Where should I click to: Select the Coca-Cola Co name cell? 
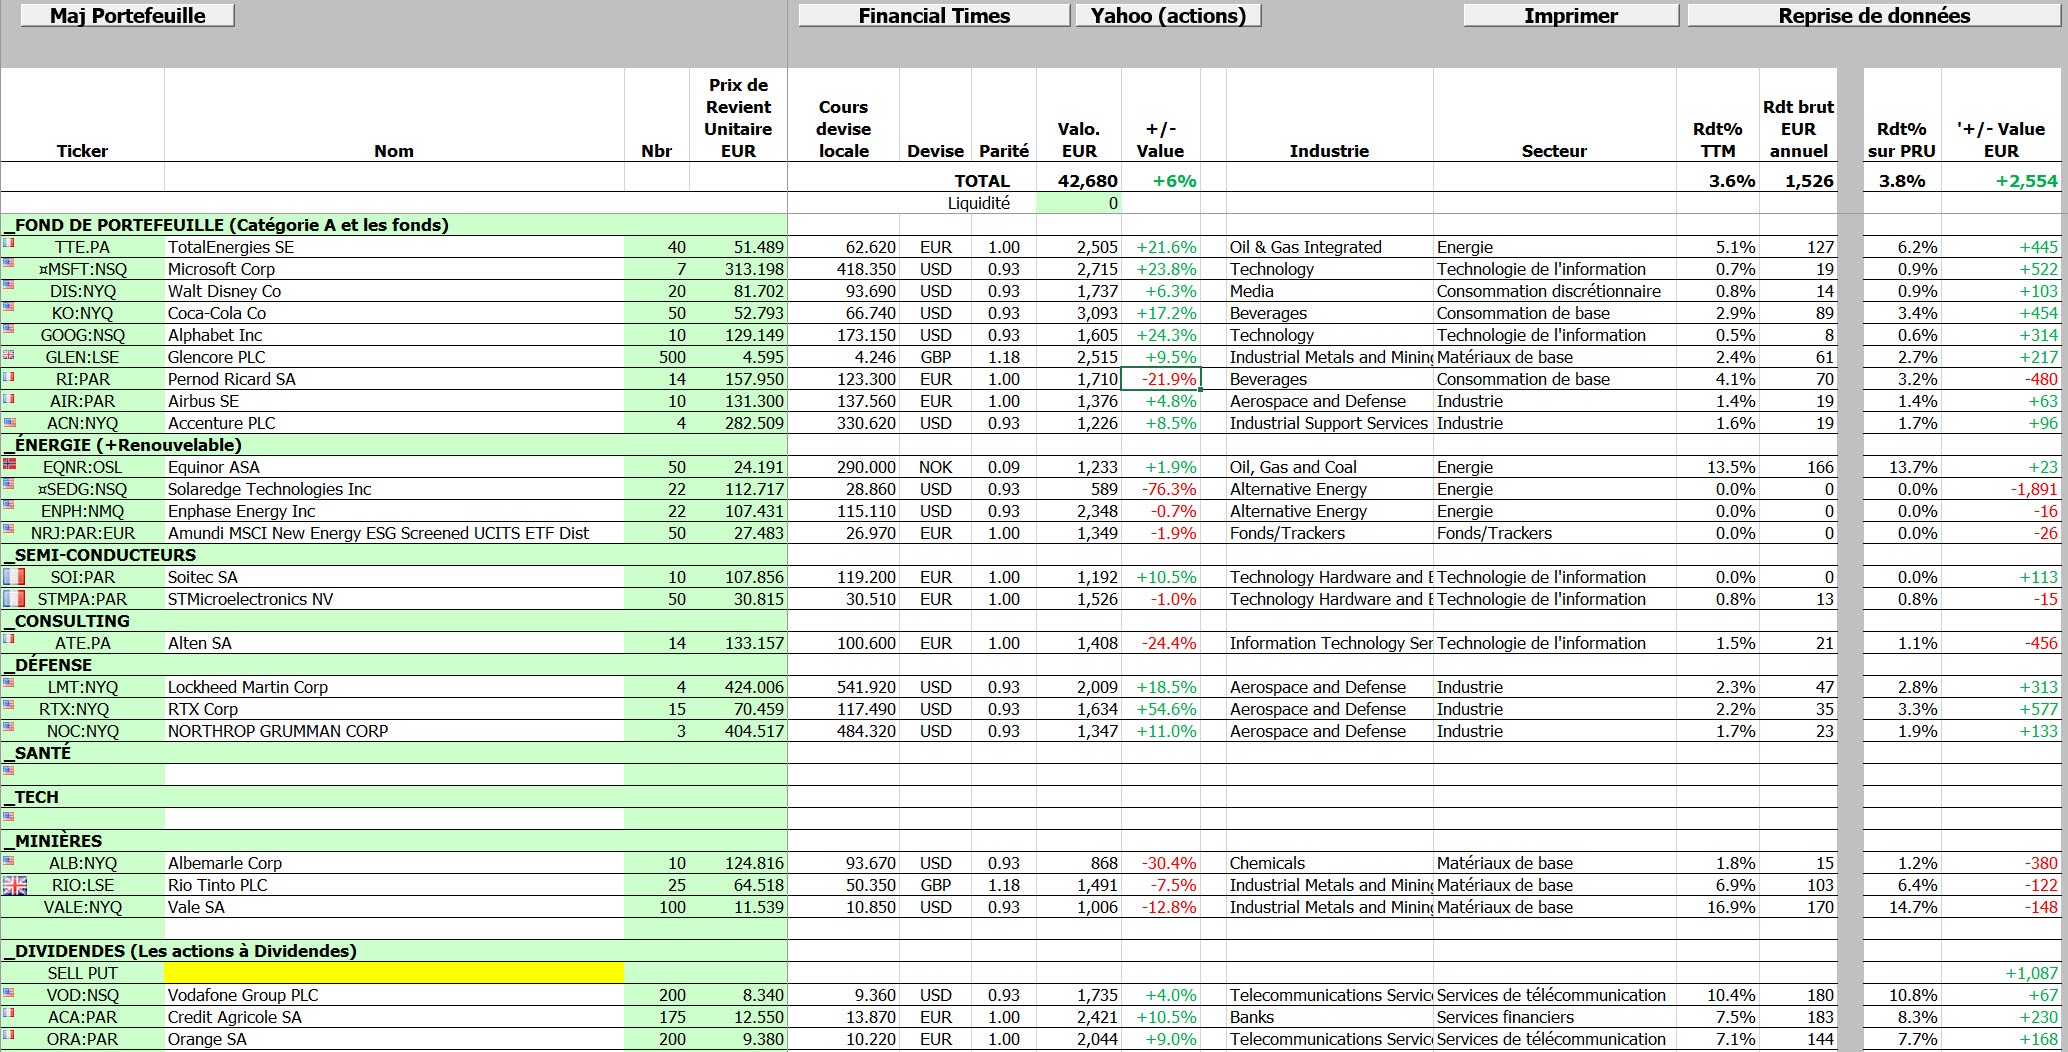[394, 313]
